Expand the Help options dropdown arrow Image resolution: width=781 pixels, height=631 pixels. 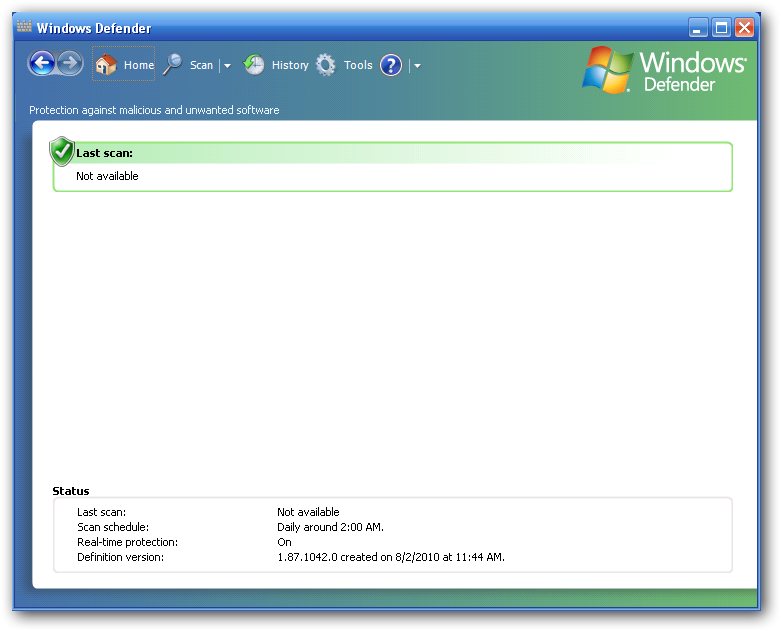pos(417,66)
